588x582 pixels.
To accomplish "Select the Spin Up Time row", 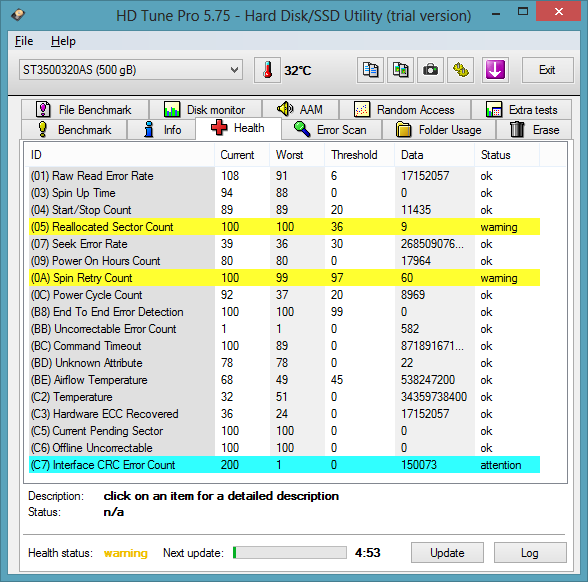I will [284, 193].
